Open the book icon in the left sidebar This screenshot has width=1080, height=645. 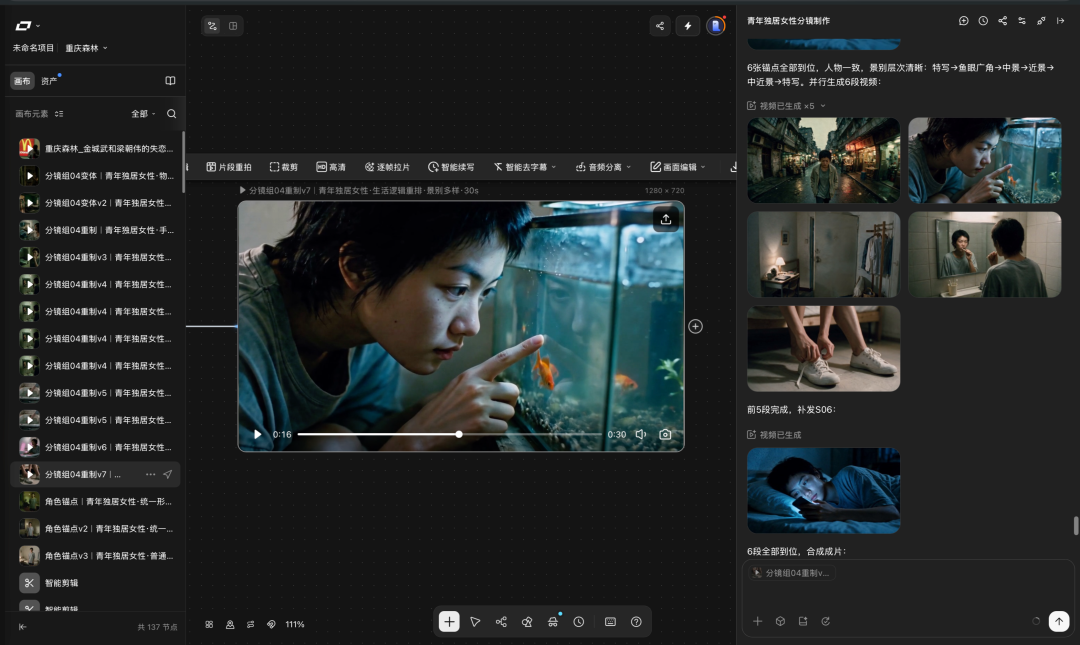(x=170, y=81)
